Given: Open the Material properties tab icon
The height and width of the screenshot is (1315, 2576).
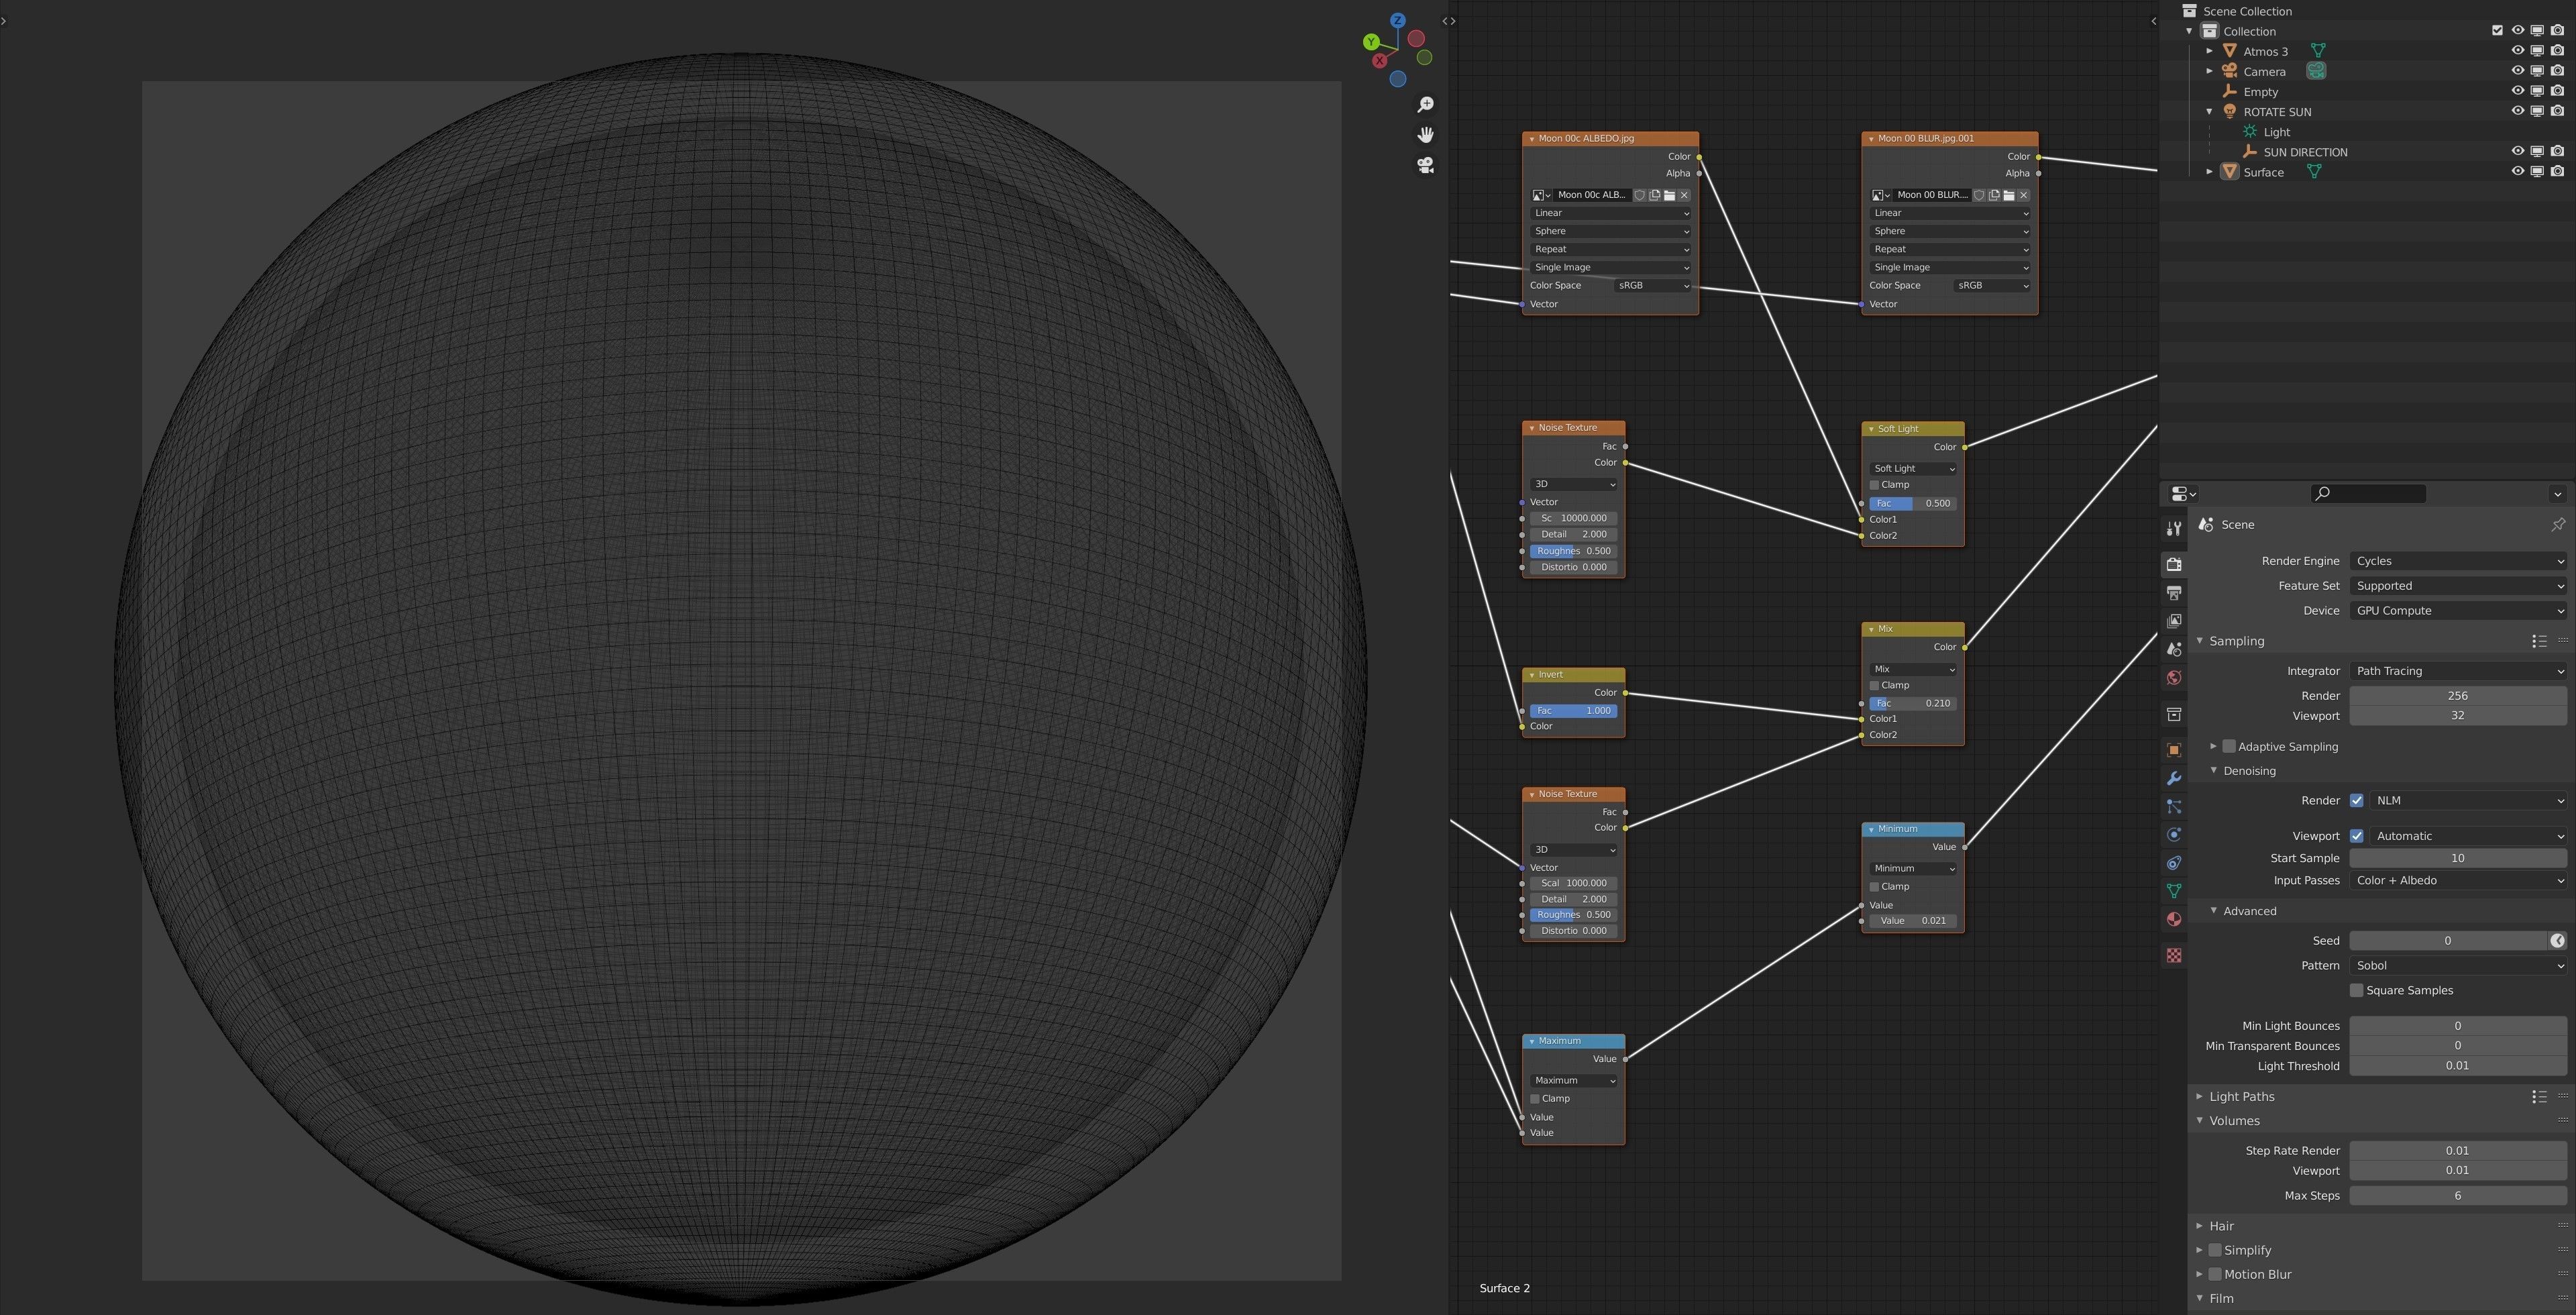Looking at the screenshot, I should click(x=2173, y=919).
